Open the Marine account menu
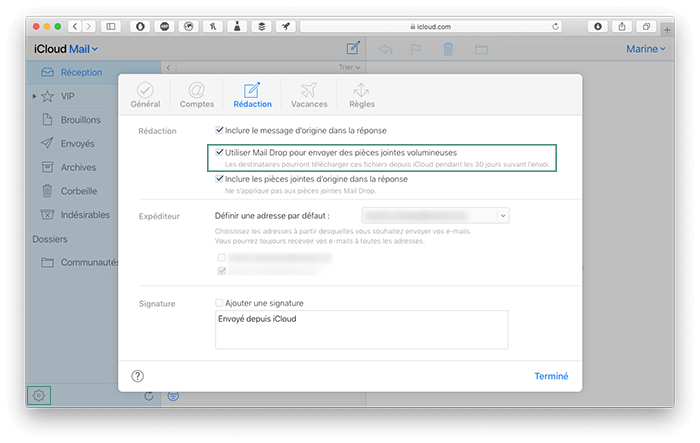Screen dimensions: 700x443 pyautogui.click(x=642, y=48)
